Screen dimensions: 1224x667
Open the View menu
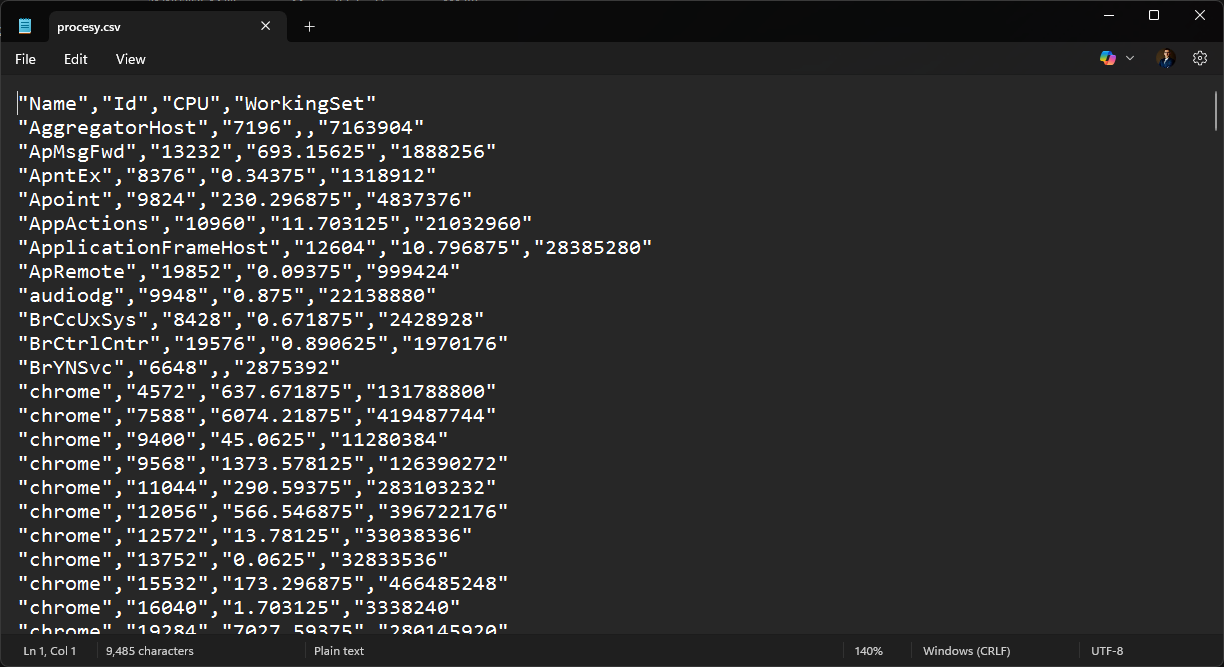click(130, 59)
